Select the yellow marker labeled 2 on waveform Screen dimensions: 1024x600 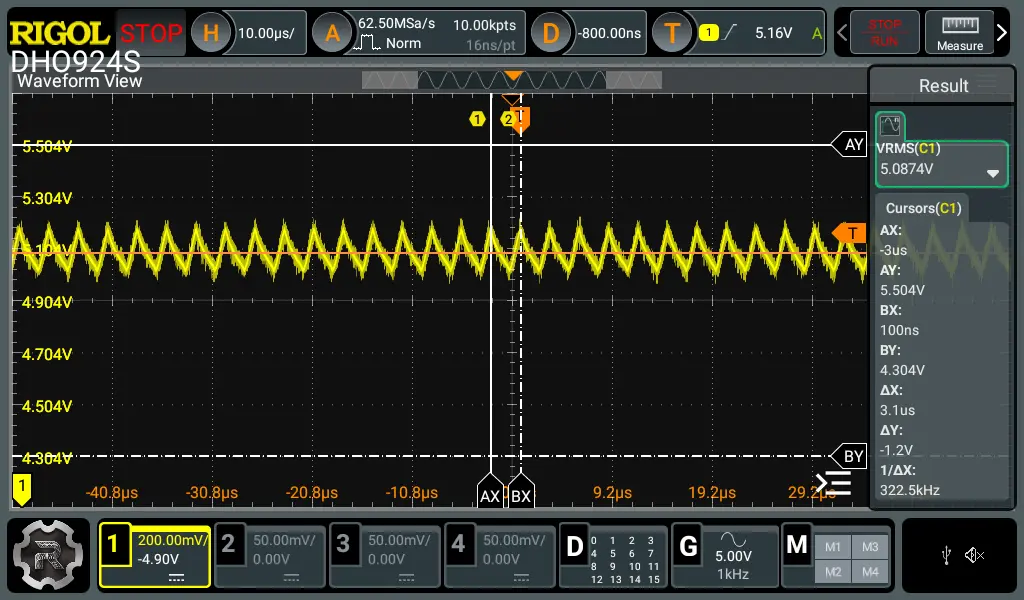coord(507,119)
